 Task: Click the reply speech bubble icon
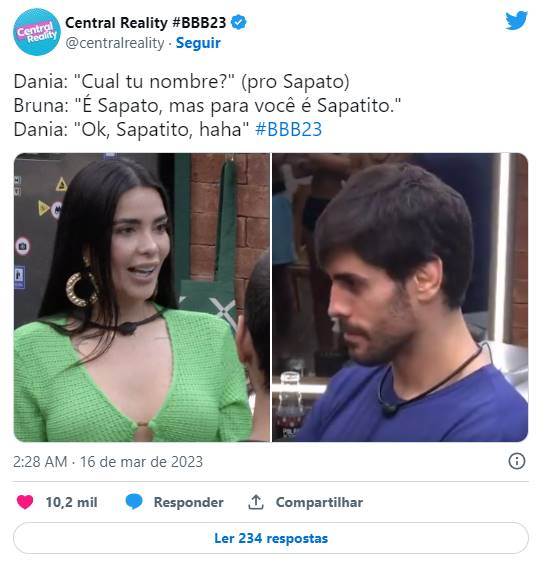pyautogui.click(x=134, y=502)
